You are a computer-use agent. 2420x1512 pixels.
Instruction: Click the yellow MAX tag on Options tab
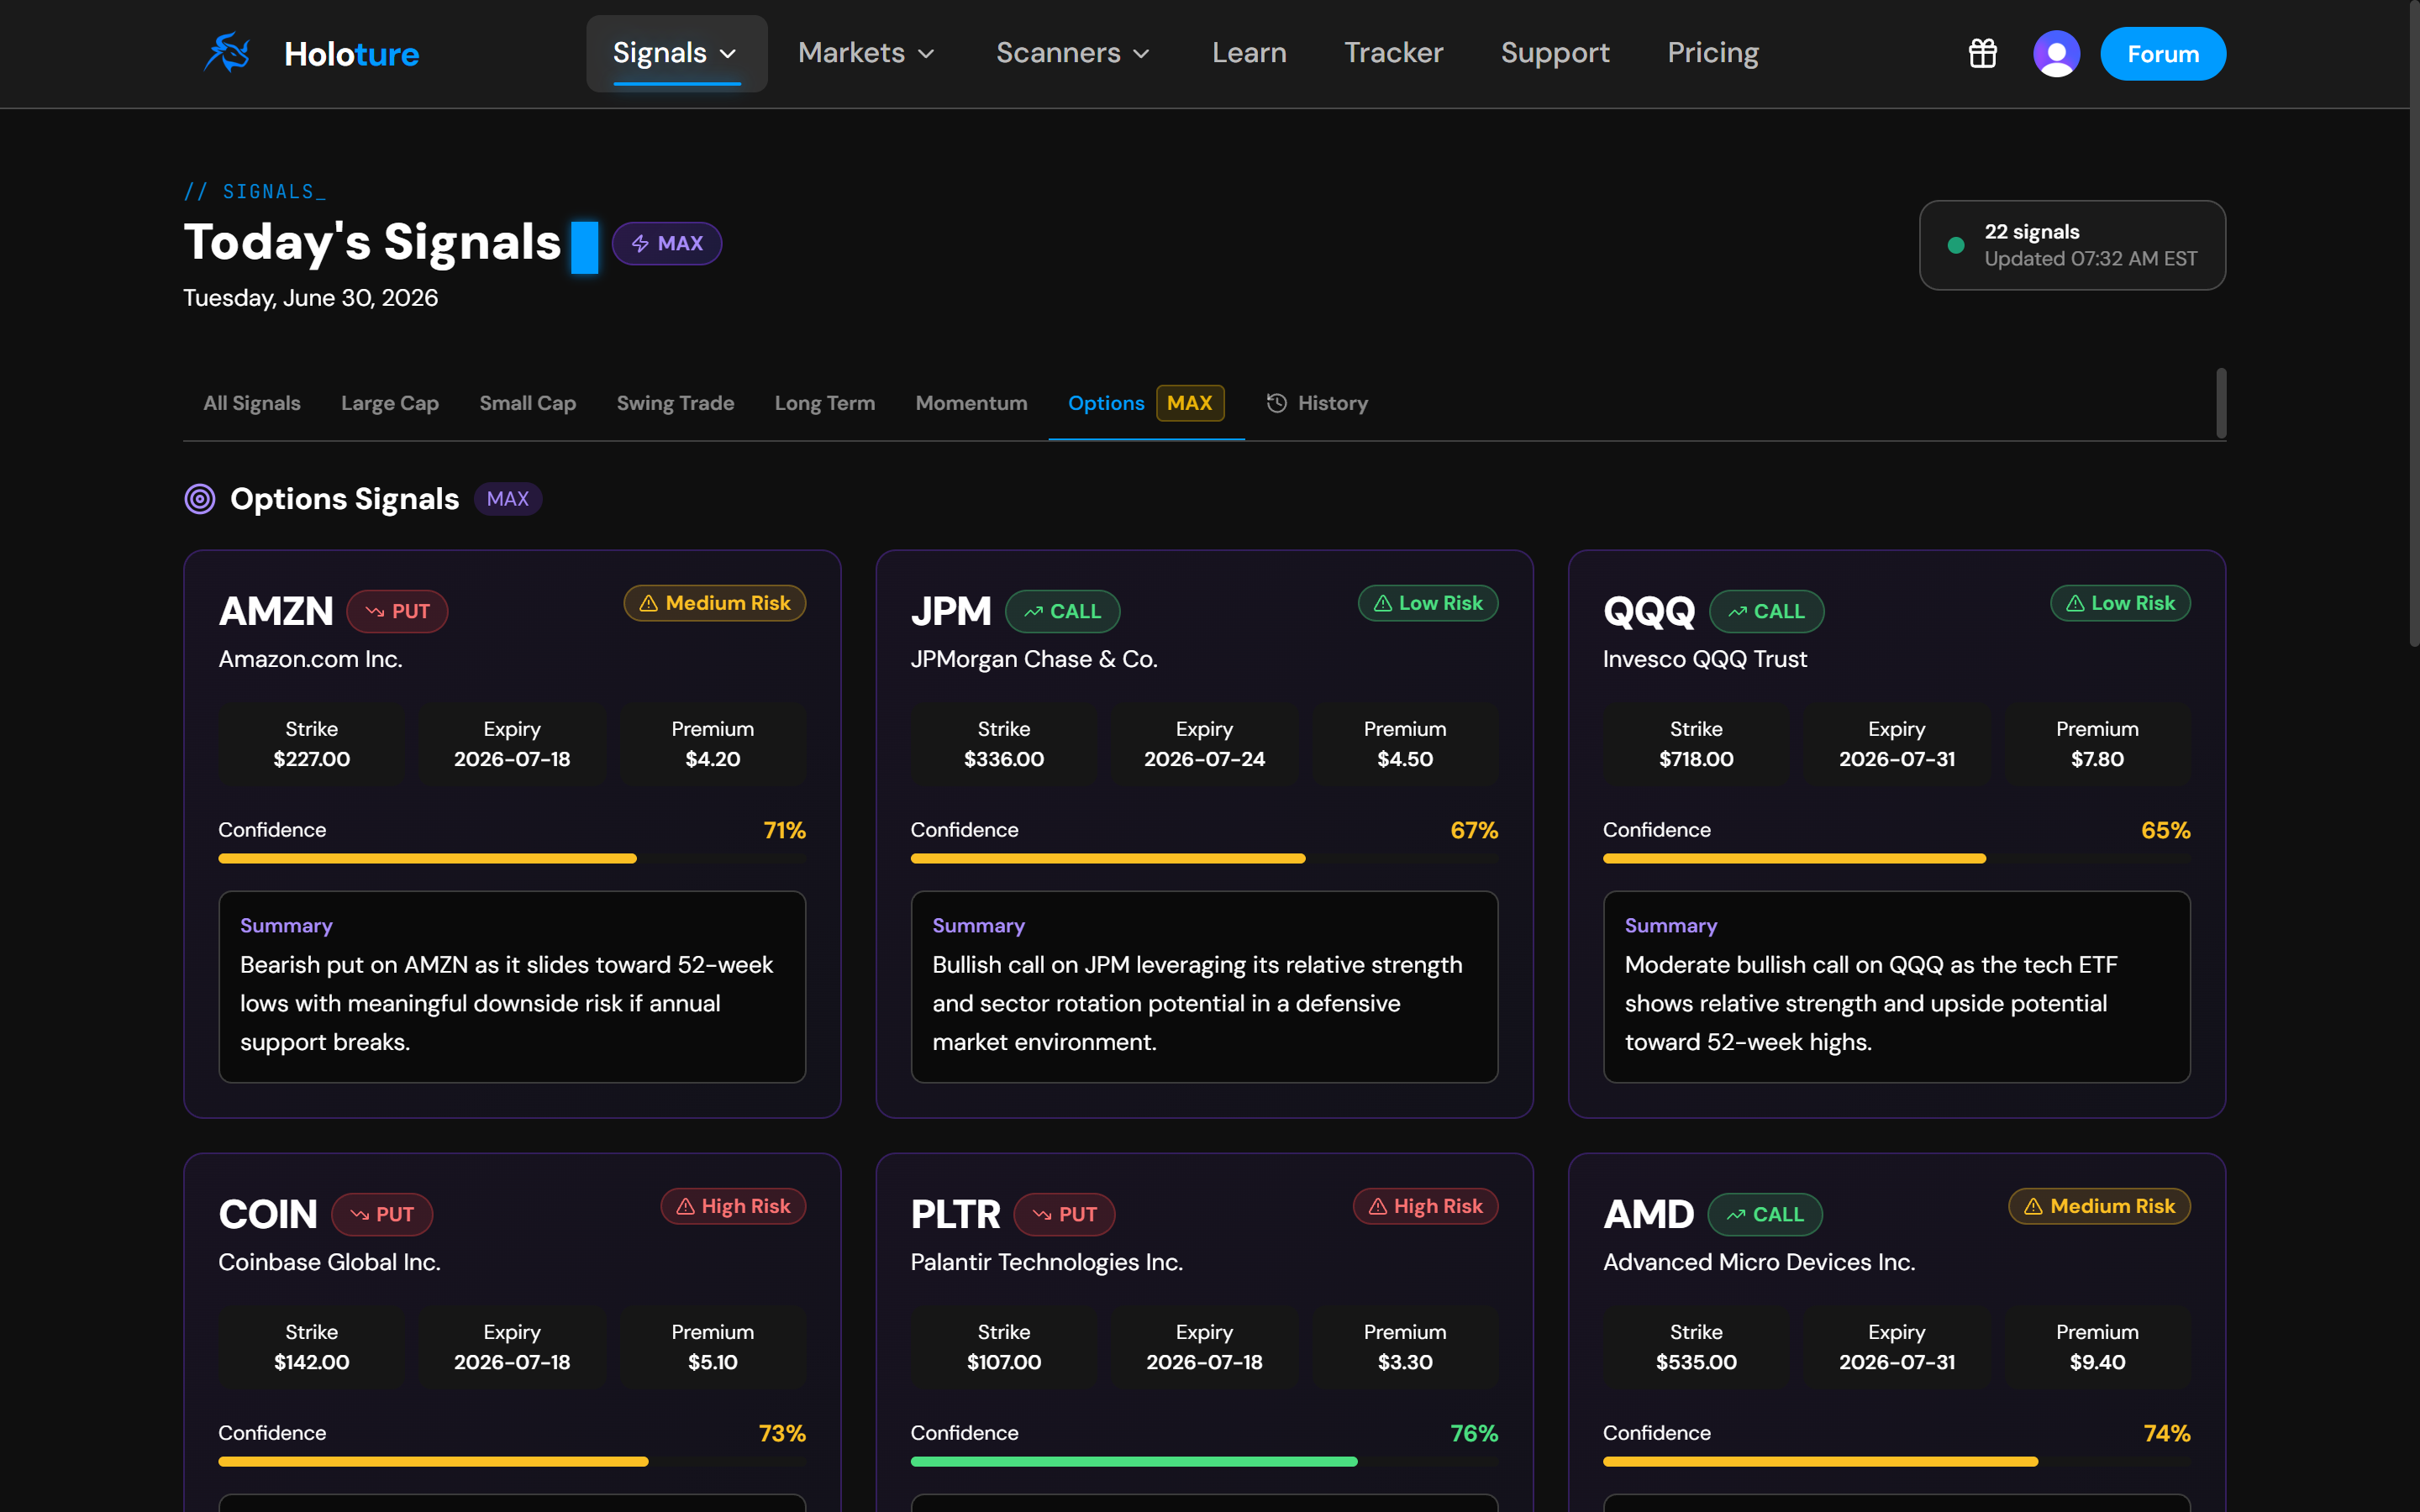(1190, 403)
